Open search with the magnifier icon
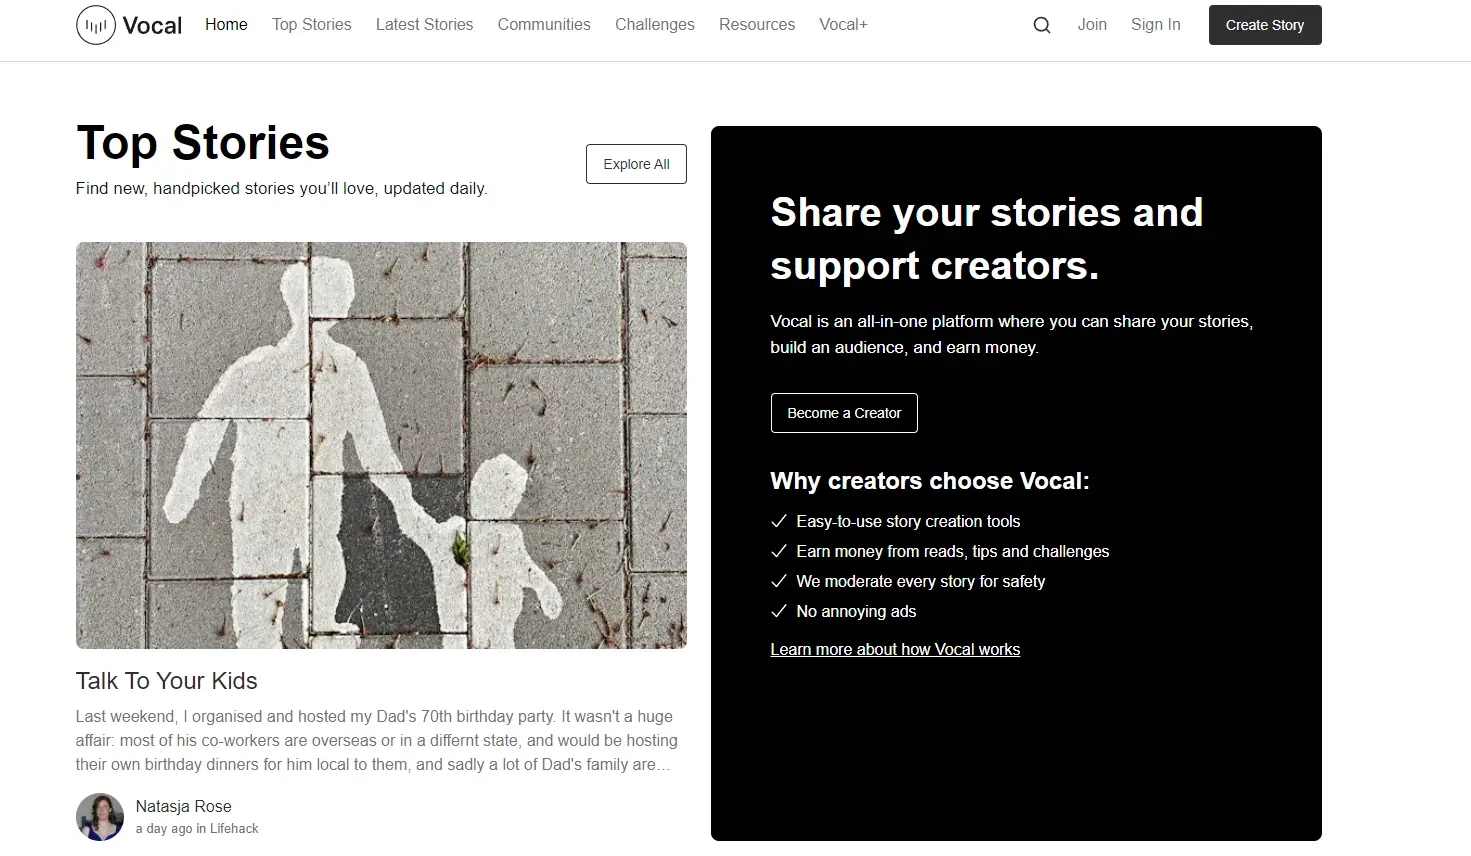1471x856 pixels. [x=1041, y=25]
